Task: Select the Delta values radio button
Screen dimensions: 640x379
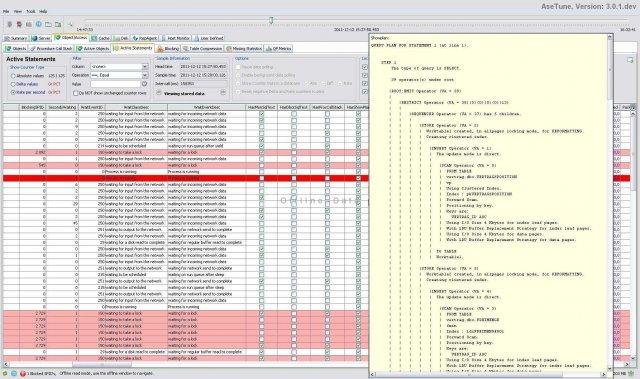Action: point(13,84)
